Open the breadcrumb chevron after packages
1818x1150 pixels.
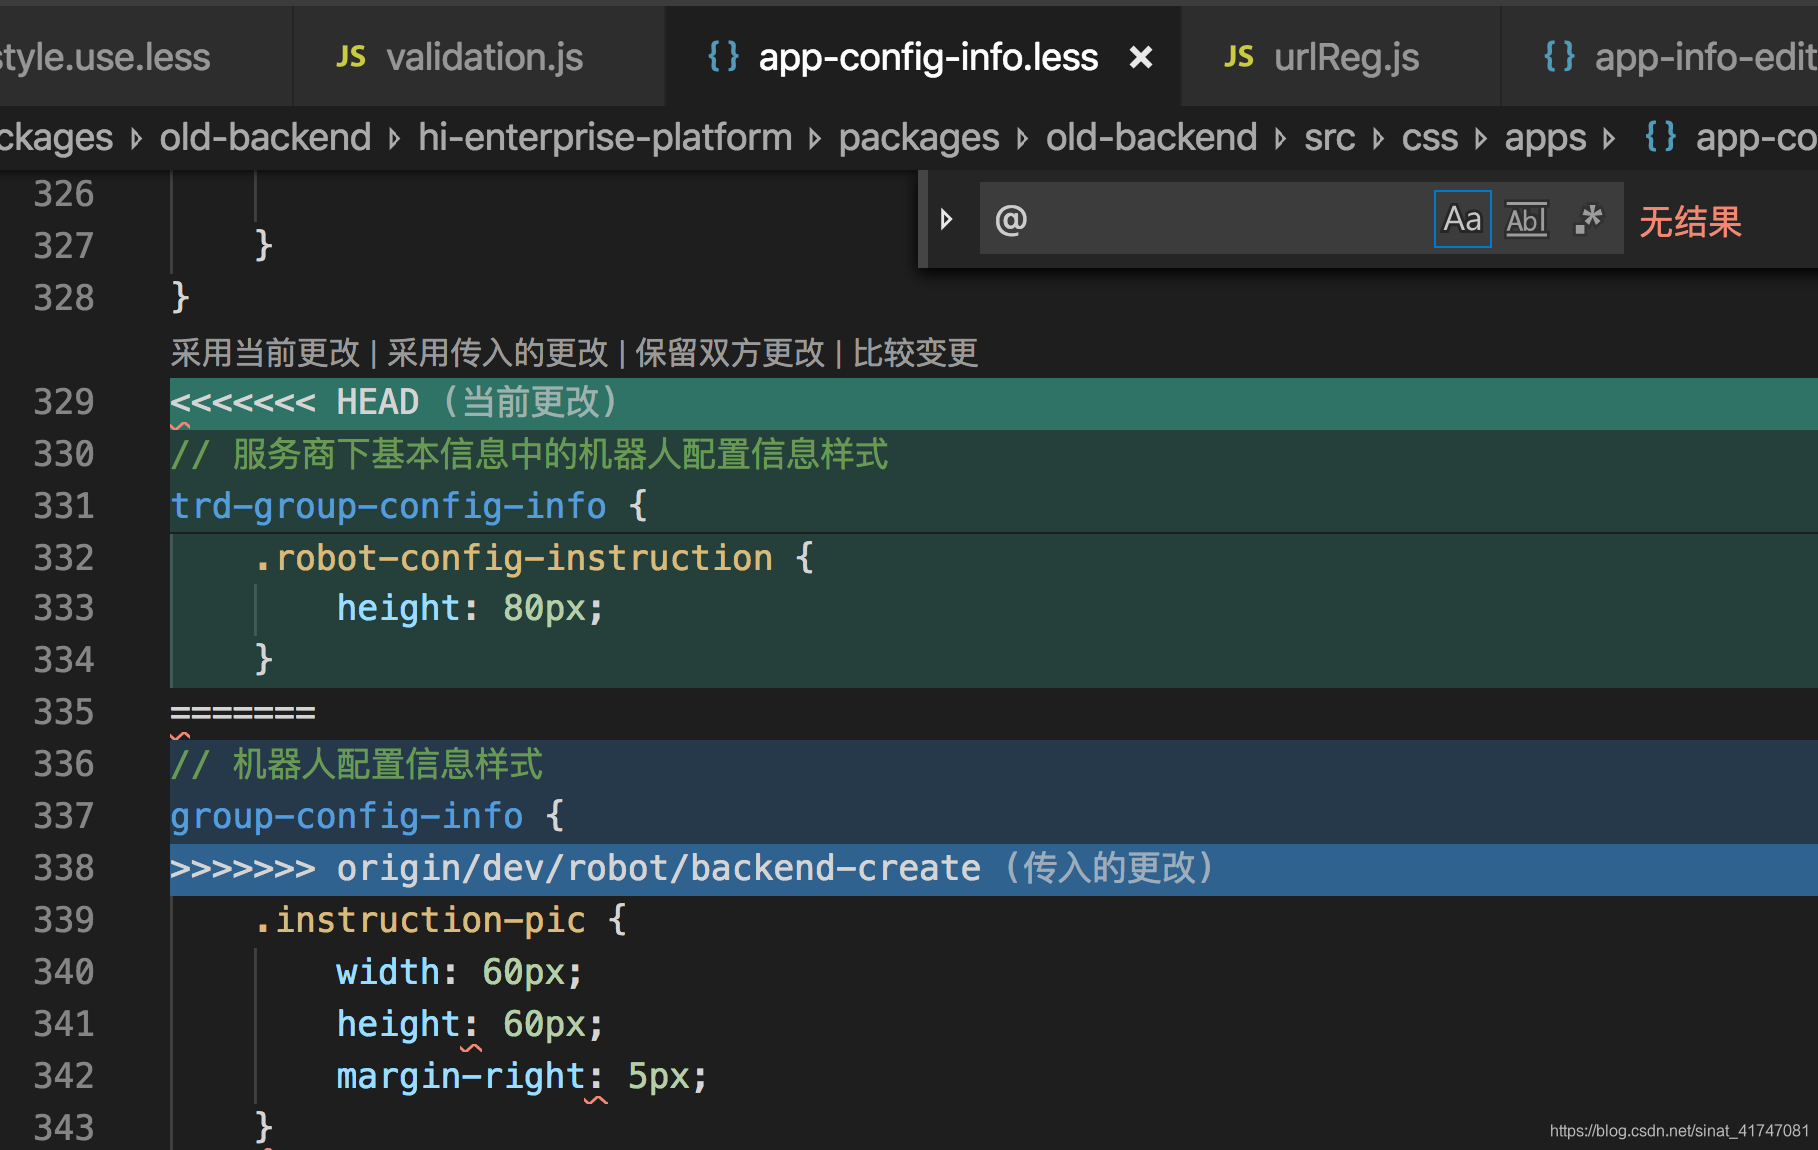(1022, 139)
